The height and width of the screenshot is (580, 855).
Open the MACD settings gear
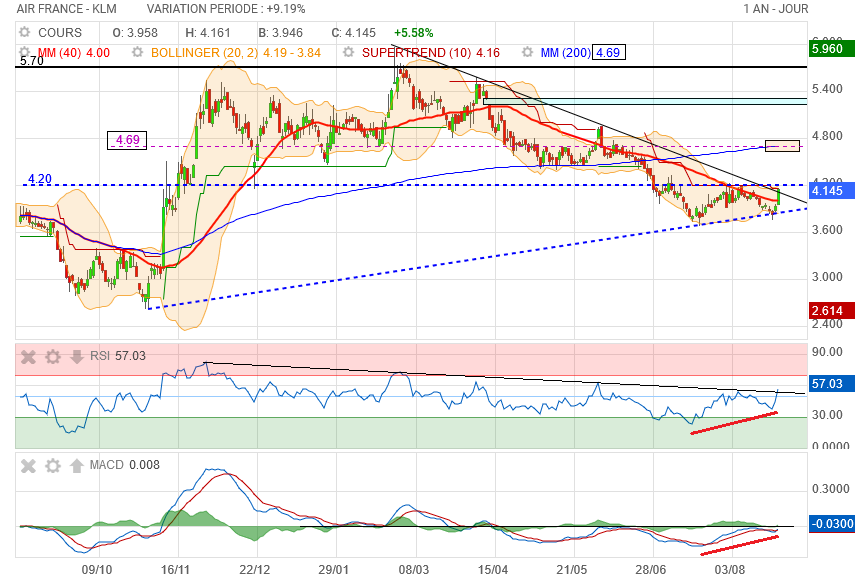(x=53, y=466)
